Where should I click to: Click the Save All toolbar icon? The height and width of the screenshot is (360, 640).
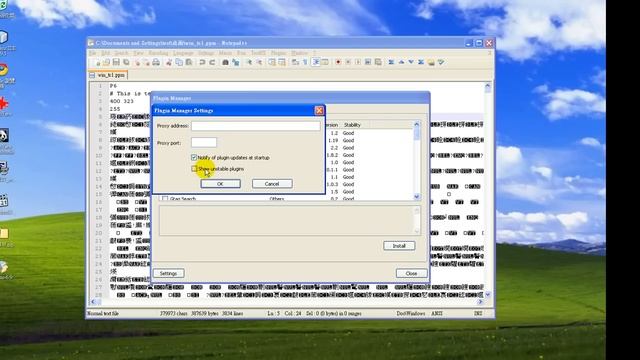(x=126, y=62)
